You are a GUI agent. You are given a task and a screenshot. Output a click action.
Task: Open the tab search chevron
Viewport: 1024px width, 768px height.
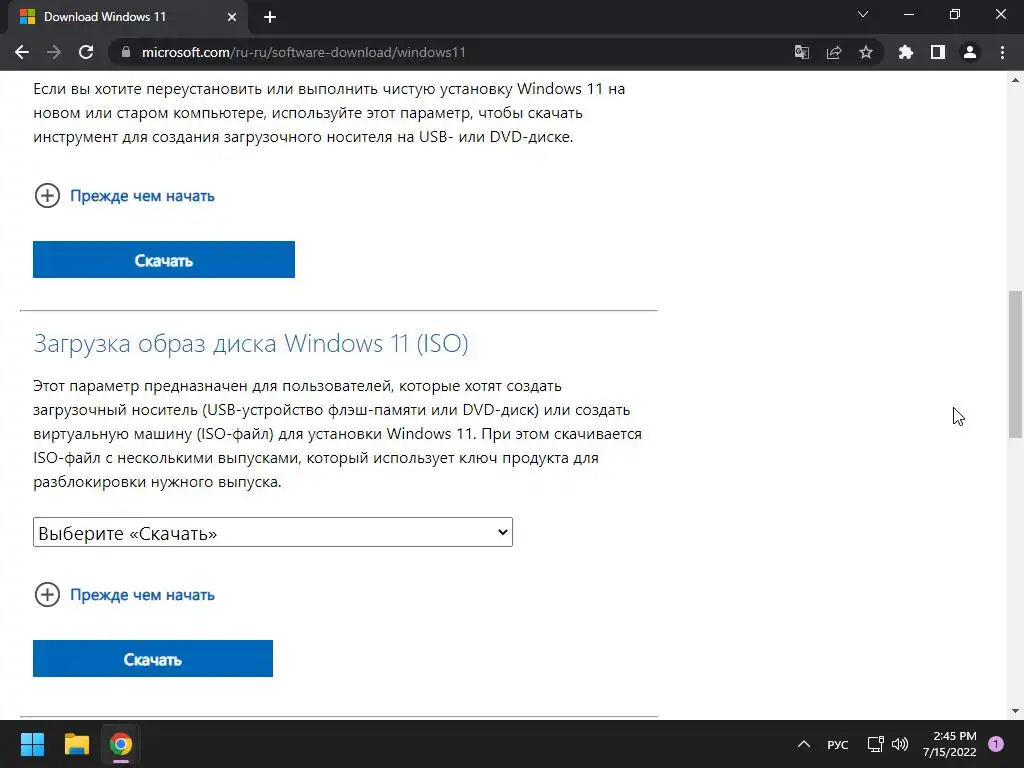click(863, 14)
